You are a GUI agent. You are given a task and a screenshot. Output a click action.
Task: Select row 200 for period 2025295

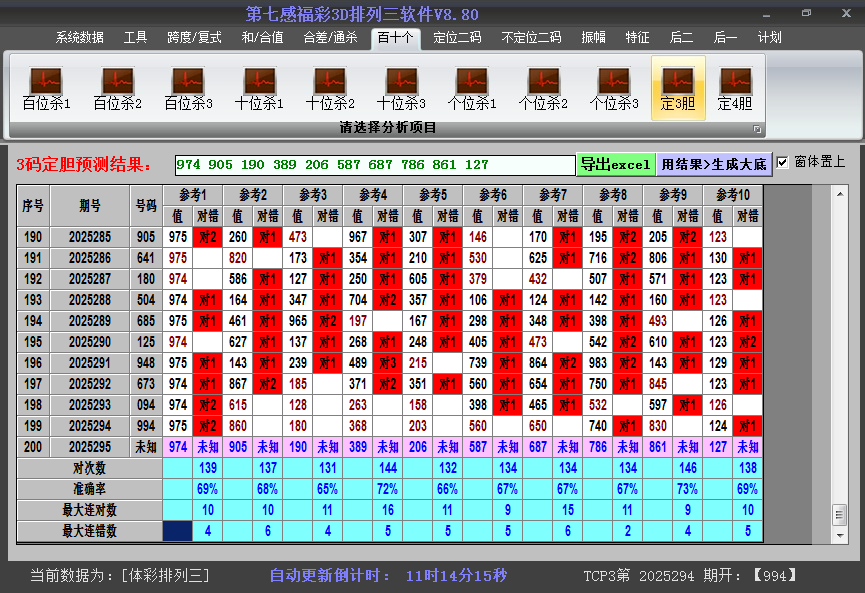click(90, 447)
